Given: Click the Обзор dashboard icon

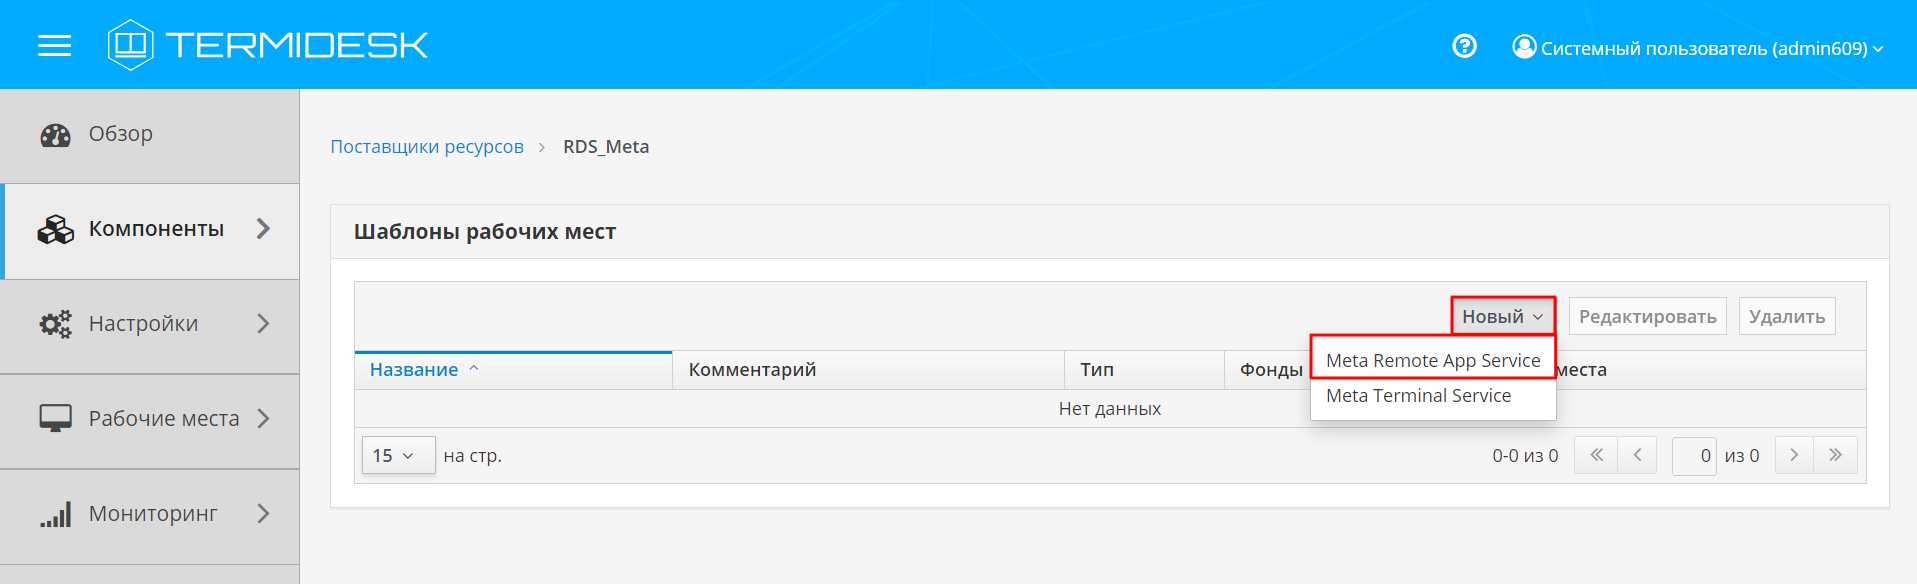Looking at the screenshot, I should click(55, 135).
